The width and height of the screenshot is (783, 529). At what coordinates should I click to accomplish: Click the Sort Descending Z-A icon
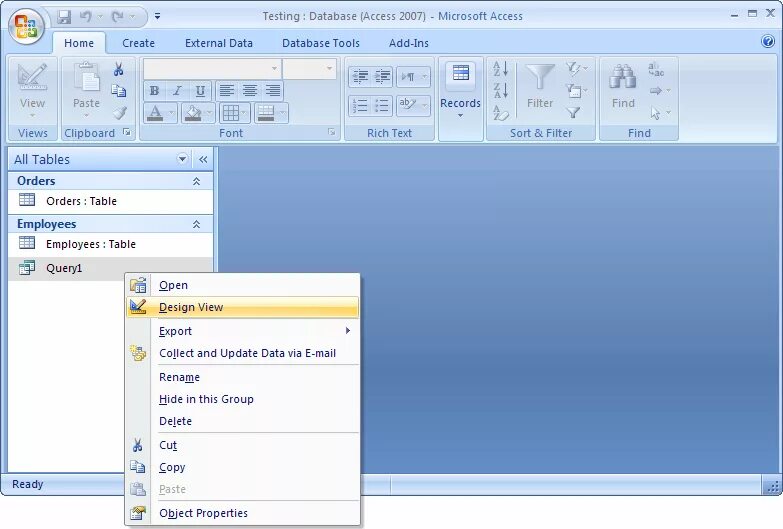pos(500,91)
